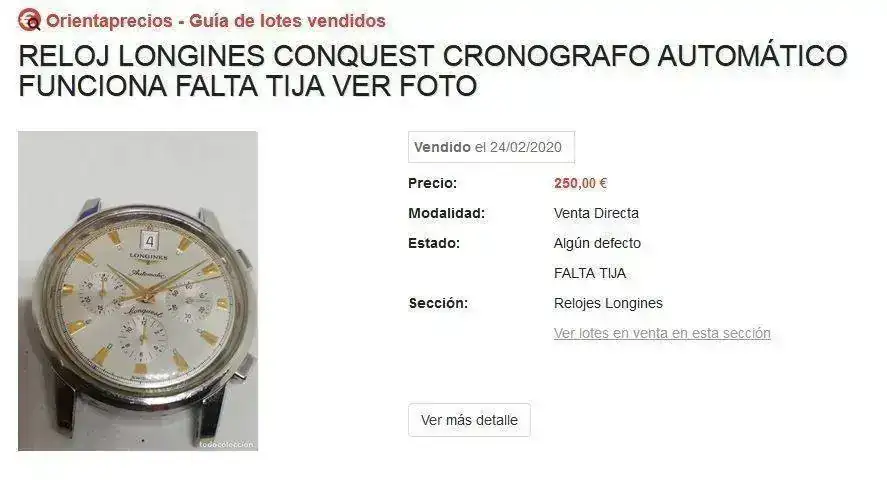Screen dimensions: 887x486
Task: Click the Vendido word in sold badge
Action: click(442, 147)
